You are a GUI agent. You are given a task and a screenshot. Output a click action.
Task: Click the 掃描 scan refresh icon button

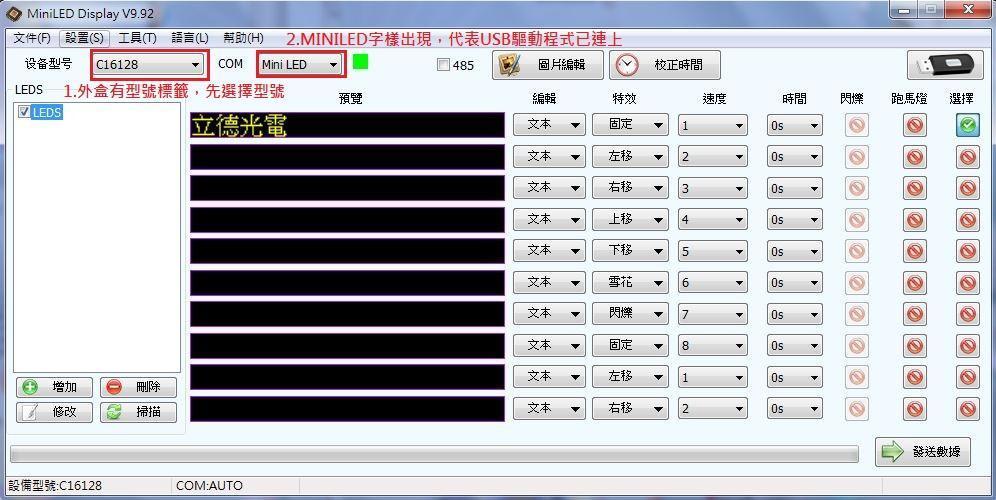click(x=138, y=412)
